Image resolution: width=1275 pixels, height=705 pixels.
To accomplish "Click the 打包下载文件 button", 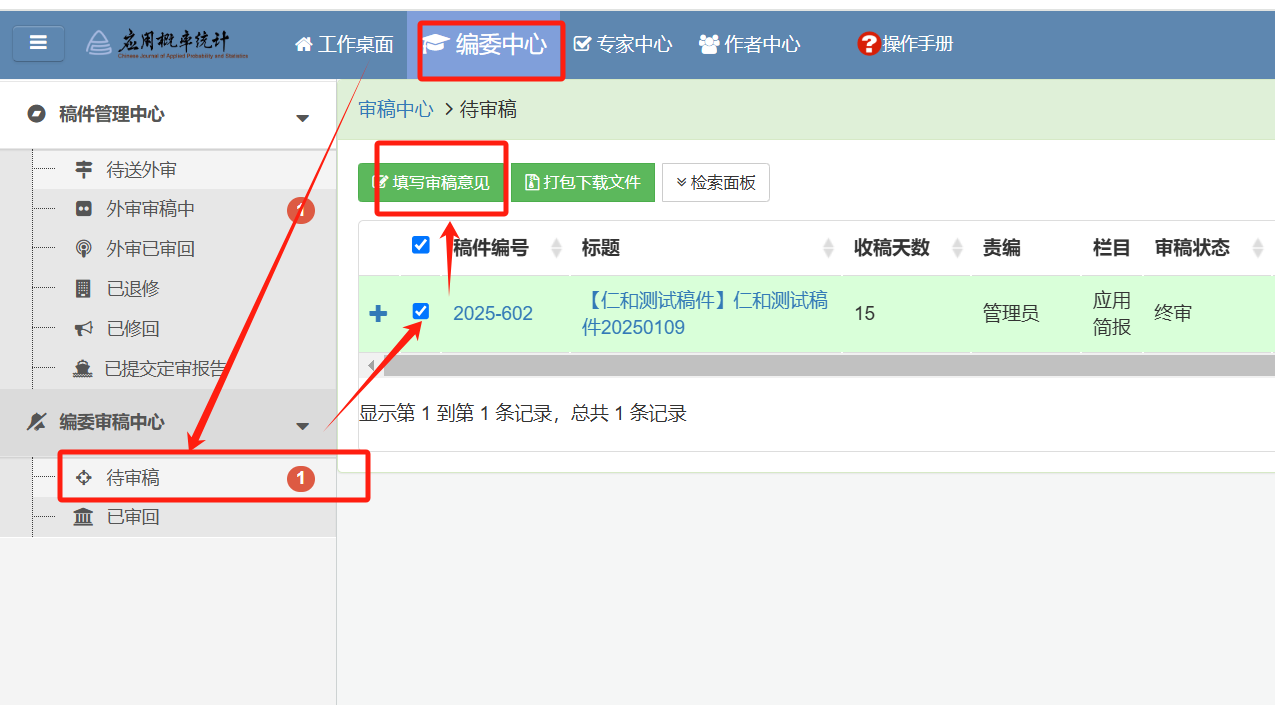I will point(583,182).
